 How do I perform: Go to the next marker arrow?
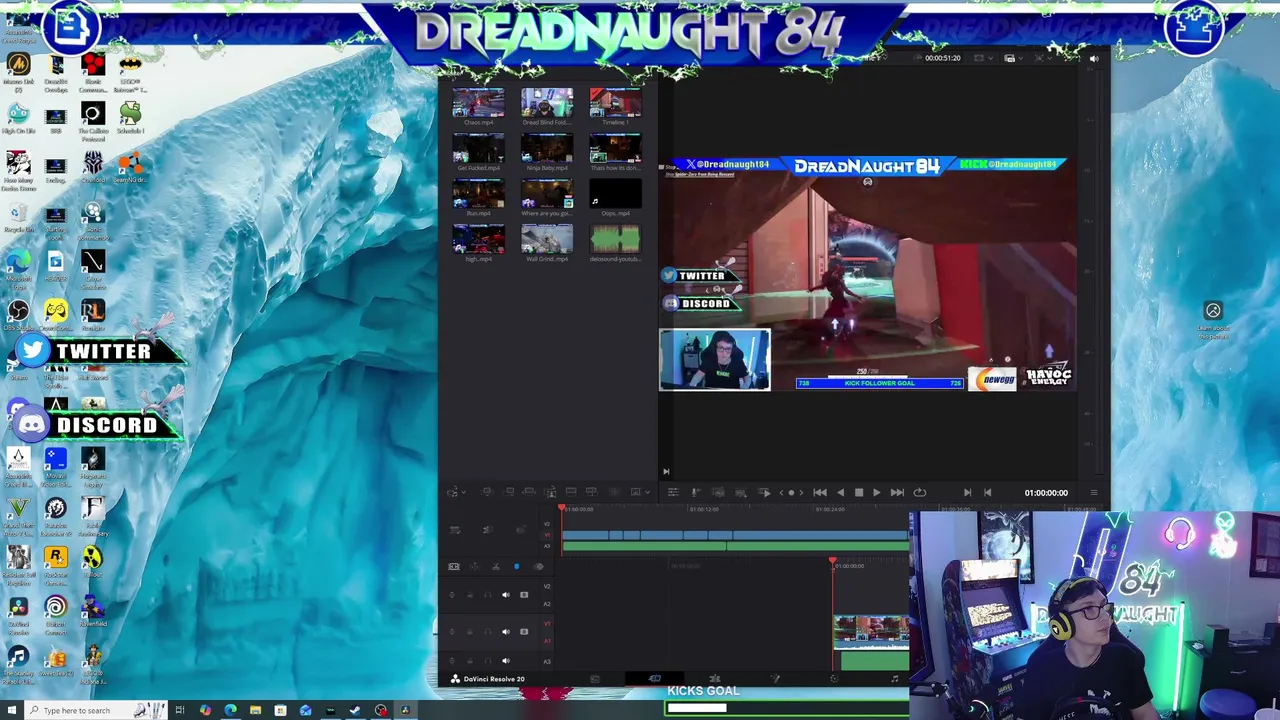tap(800, 492)
